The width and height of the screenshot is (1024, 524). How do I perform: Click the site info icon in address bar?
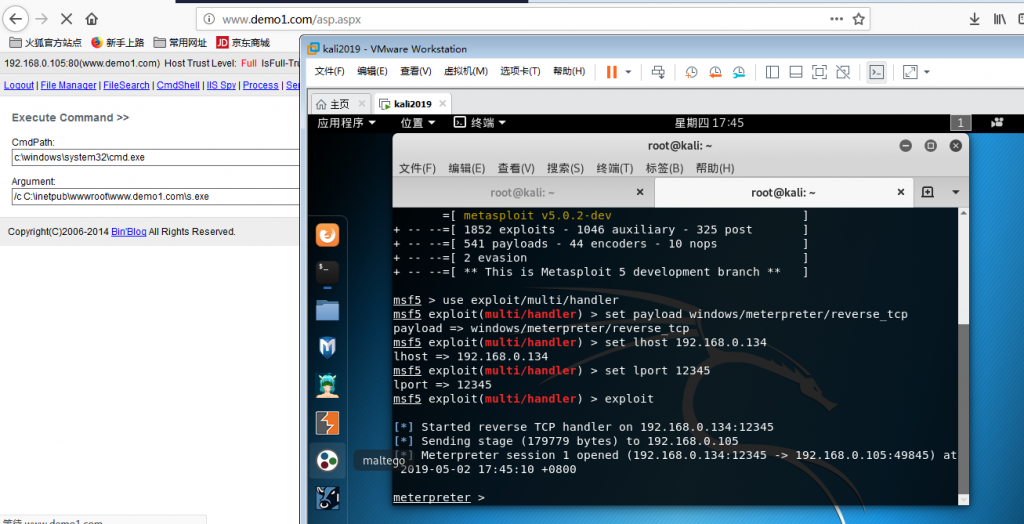point(208,19)
